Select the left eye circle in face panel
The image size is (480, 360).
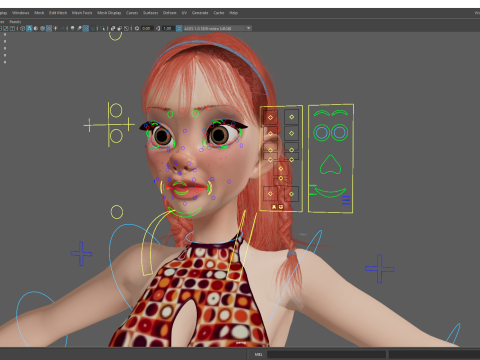pyautogui.click(x=322, y=133)
